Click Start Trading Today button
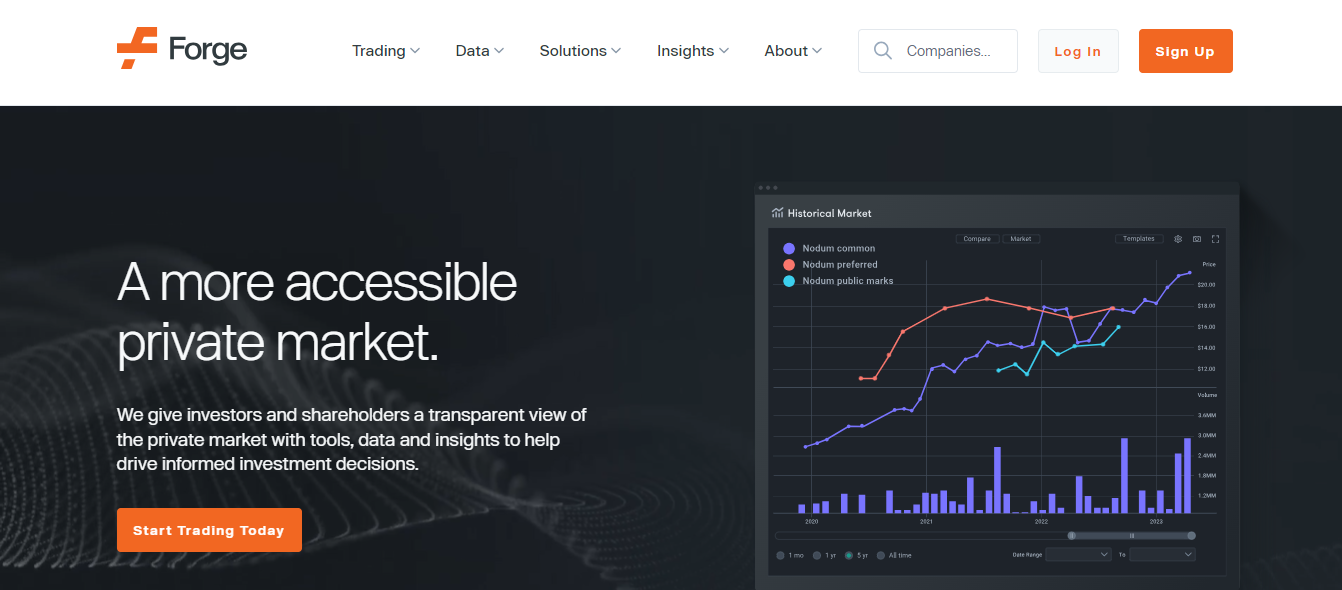1342x590 pixels. 209,530
